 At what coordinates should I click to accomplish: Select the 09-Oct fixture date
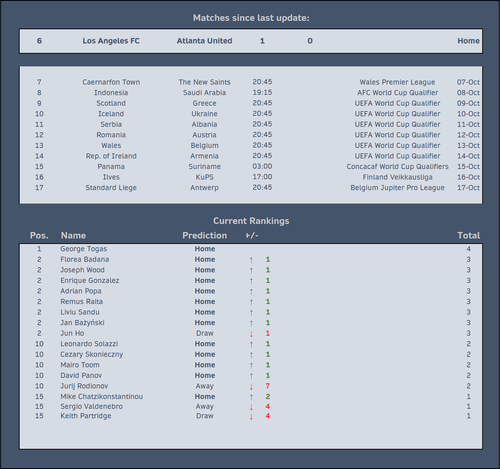(468, 103)
